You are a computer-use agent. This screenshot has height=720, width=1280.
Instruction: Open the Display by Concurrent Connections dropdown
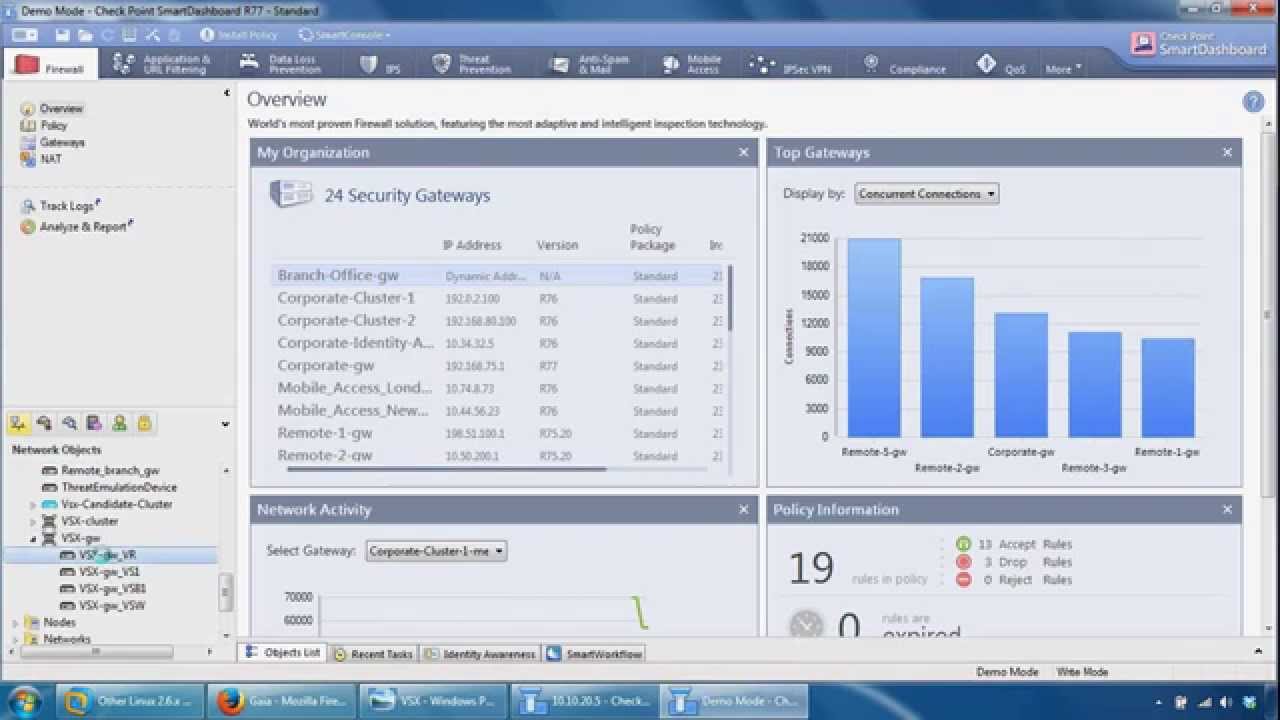click(927, 194)
